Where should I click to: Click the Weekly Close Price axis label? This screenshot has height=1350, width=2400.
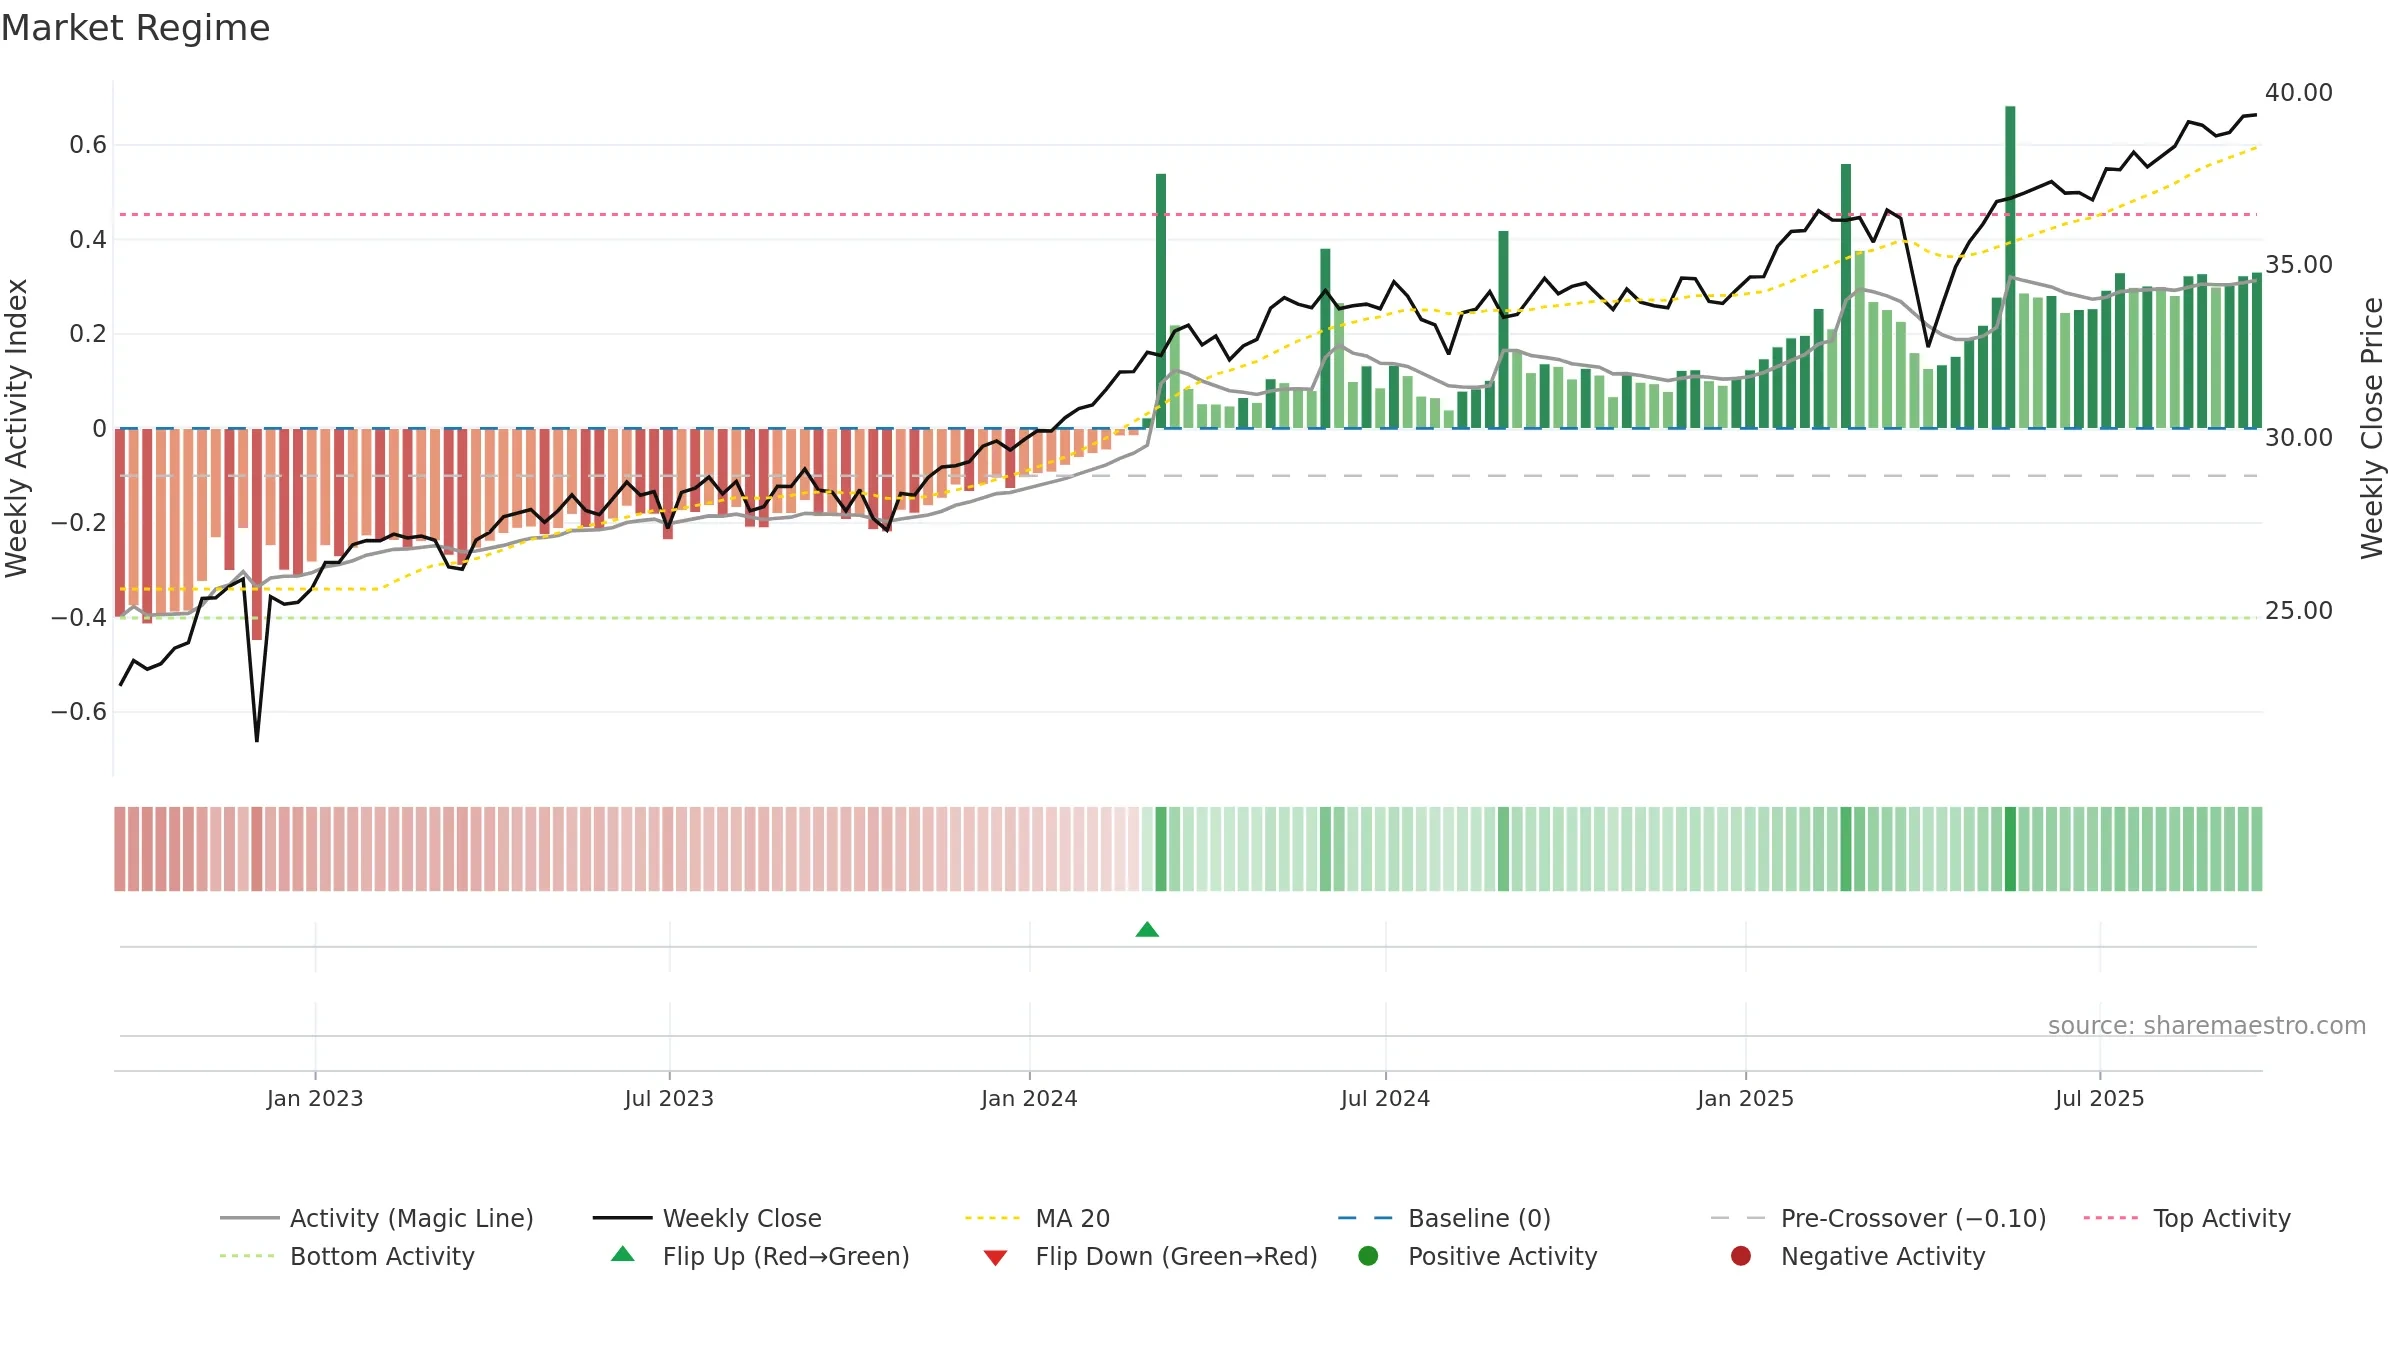[x=2372, y=428]
